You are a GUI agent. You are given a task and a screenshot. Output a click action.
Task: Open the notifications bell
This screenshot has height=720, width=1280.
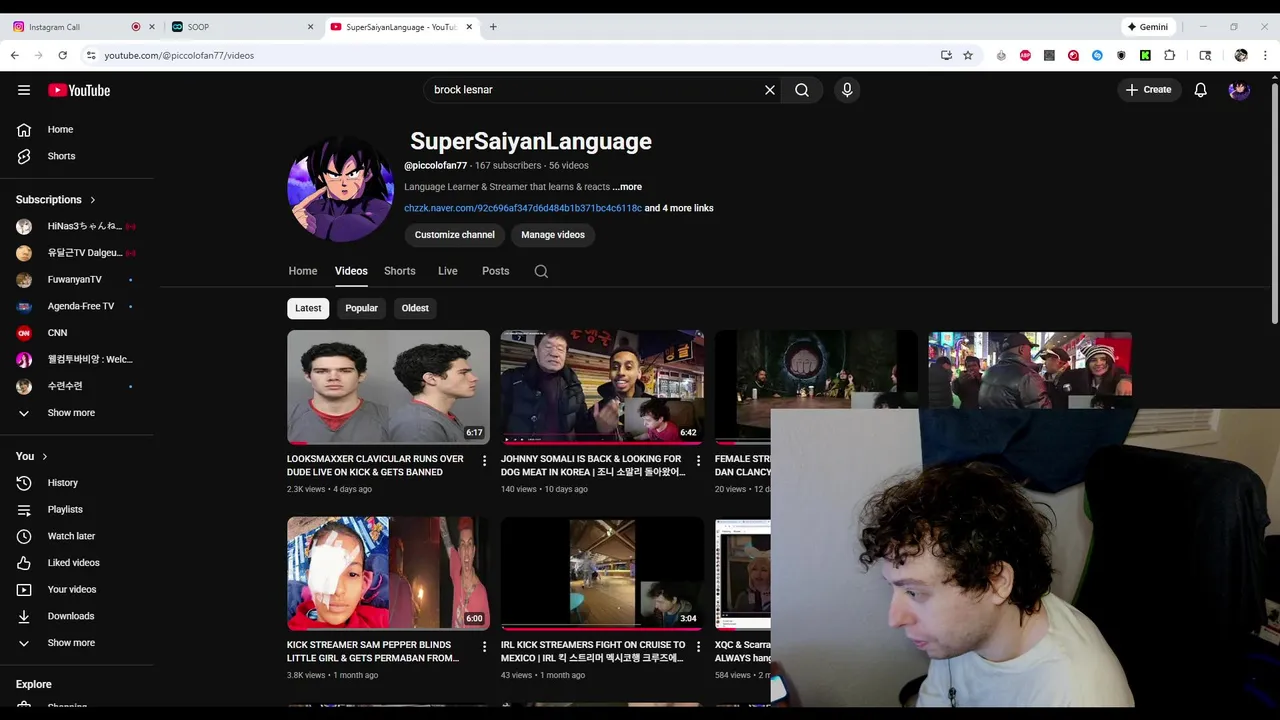click(1201, 90)
